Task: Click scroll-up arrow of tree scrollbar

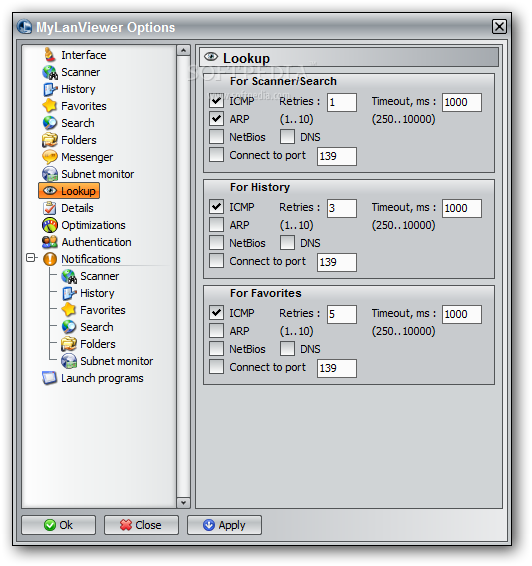Action: pyautogui.click(x=183, y=51)
